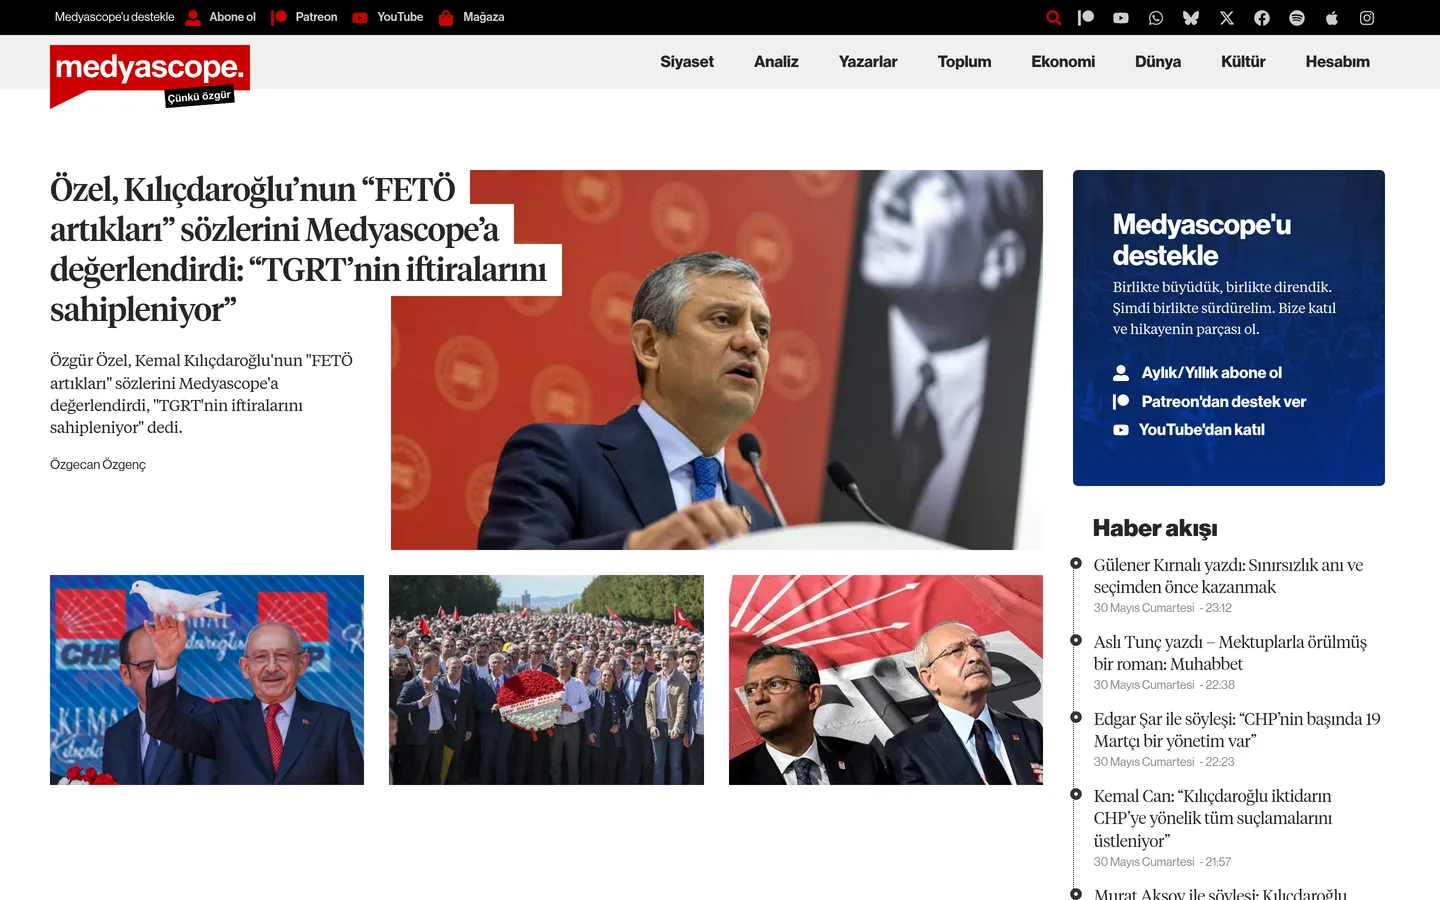Viewport: 1440px width, 900px height.
Task: Click timestamp 30 Mayıs Cumartesi - 22:38
Action: [x=1164, y=685]
